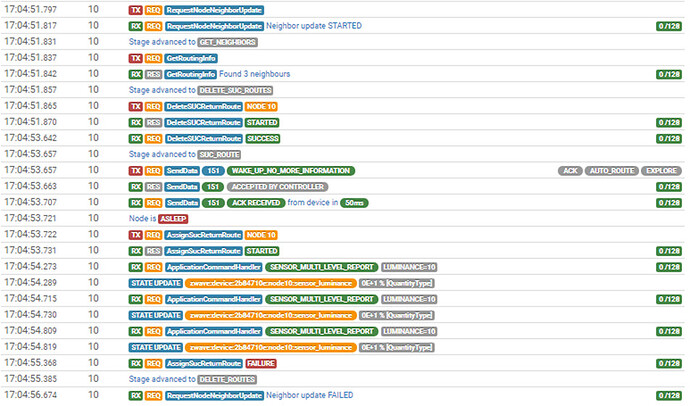
Task: Click the AUTO_ROUTE transmit option tag
Action: pyautogui.click(x=612, y=171)
